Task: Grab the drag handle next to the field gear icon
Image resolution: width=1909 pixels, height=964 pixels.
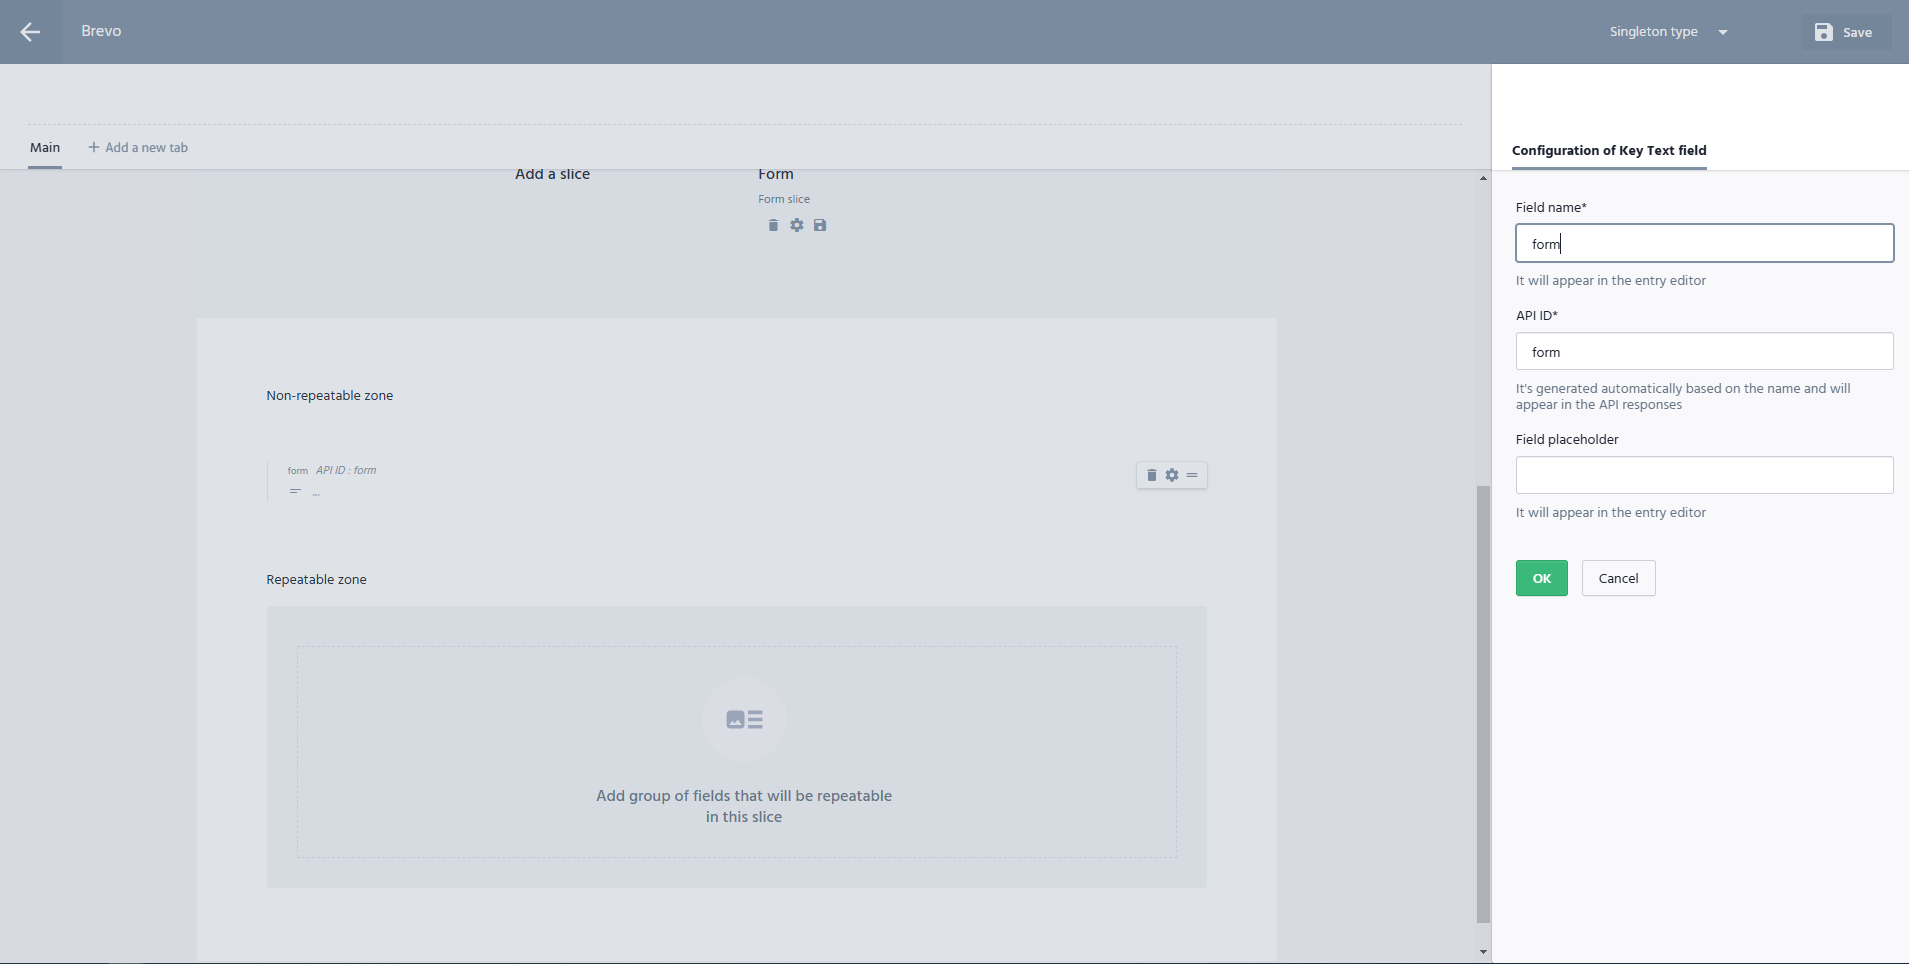Action: click(1192, 475)
